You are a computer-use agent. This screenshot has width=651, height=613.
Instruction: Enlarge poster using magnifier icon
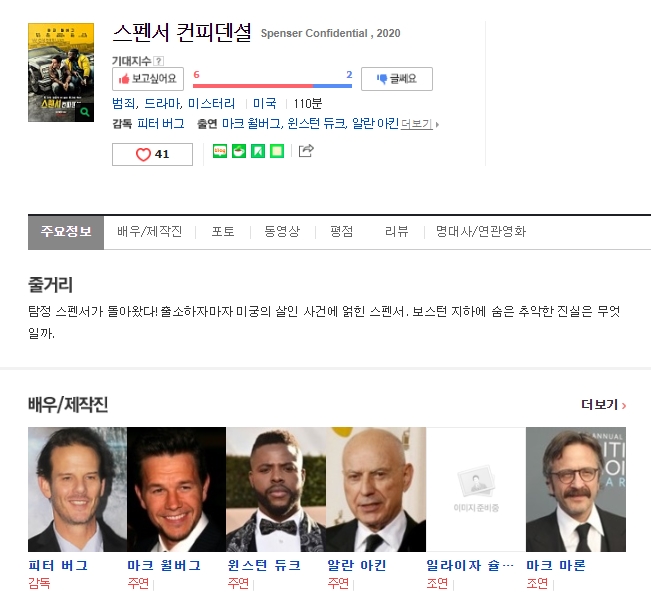[x=85, y=113]
